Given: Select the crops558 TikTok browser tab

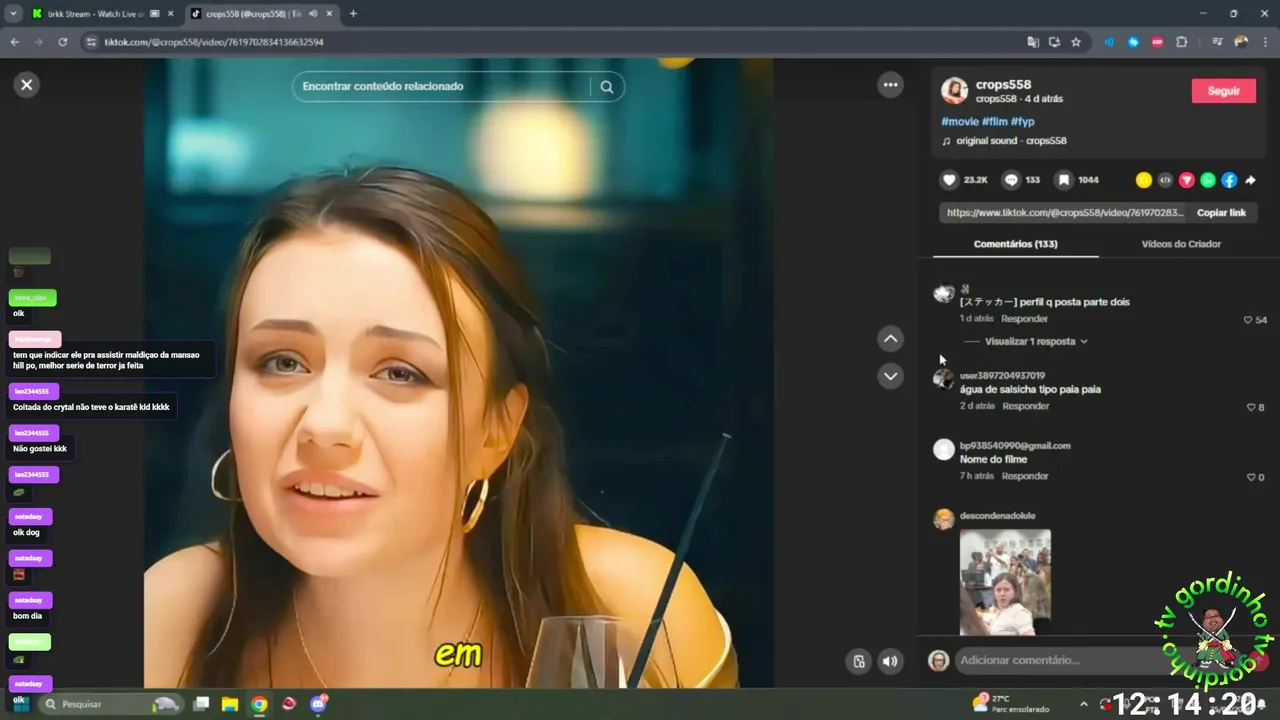Looking at the screenshot, I should tap(259, 14).
